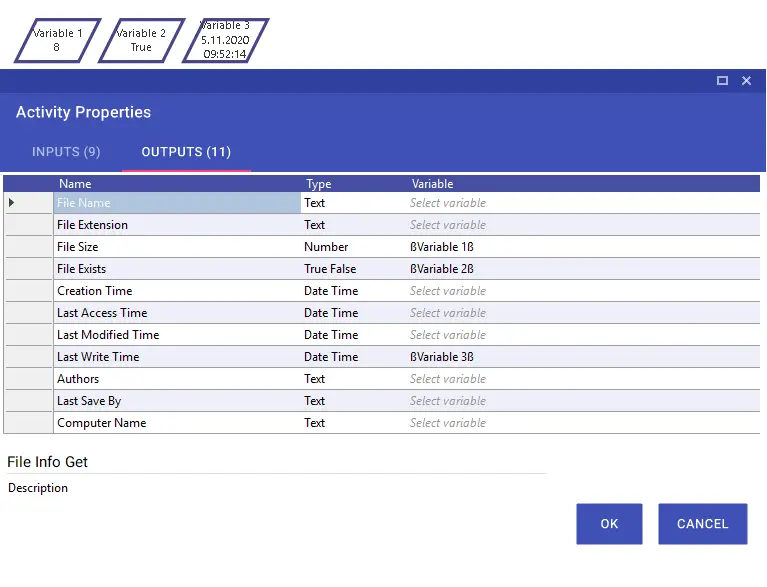Click the current row indicator arrow
This screenshot has height=587, width=767.
(x=12, y=203)
